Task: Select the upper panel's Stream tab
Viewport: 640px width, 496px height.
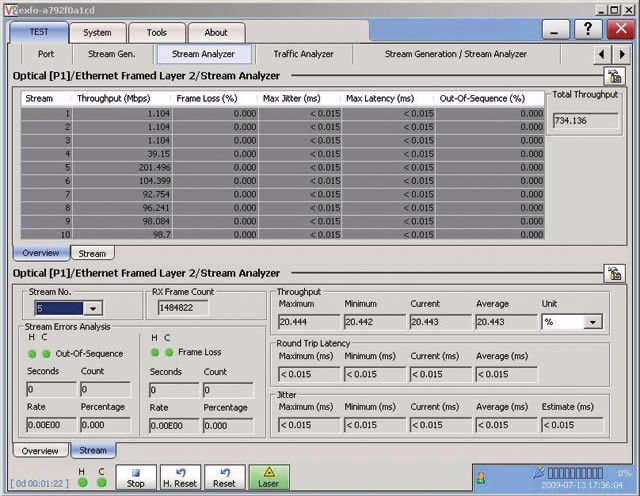Action: (92, 253)
